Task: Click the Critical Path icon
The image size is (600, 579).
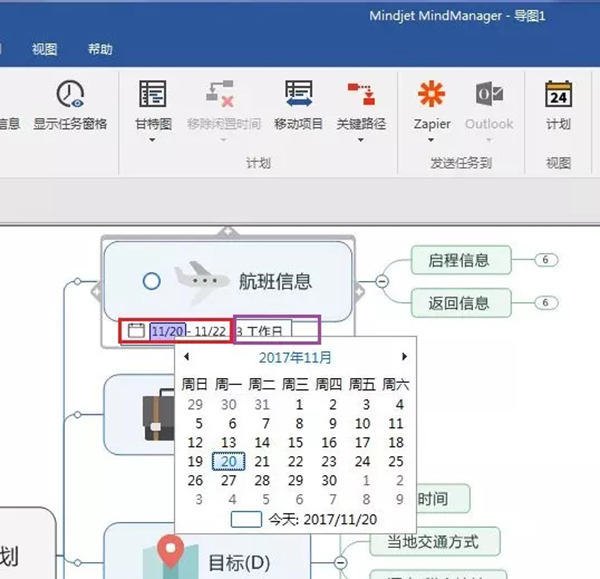Action: [x=361, y=93]
